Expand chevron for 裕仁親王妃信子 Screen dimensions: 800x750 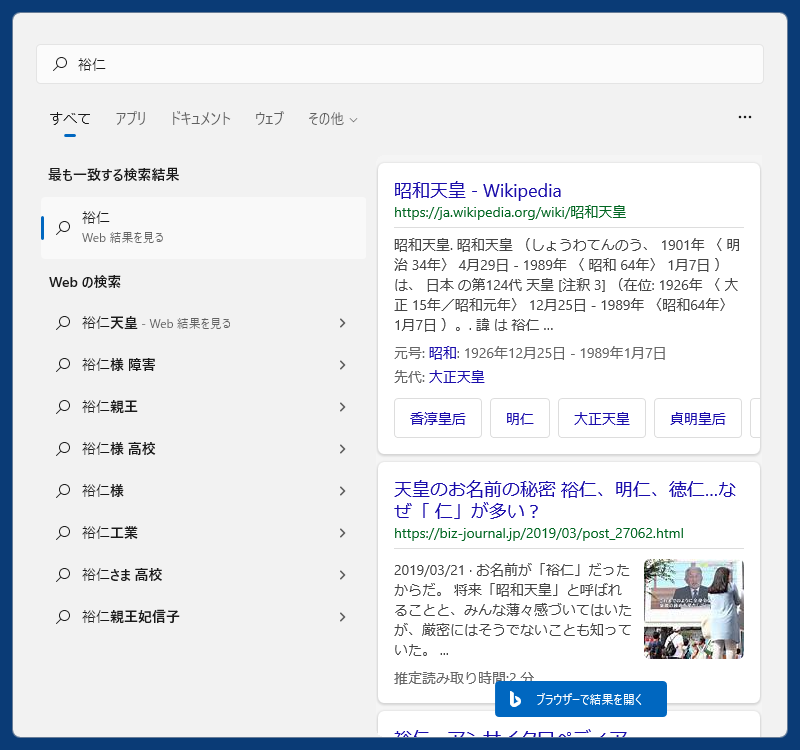click(342, 617)
